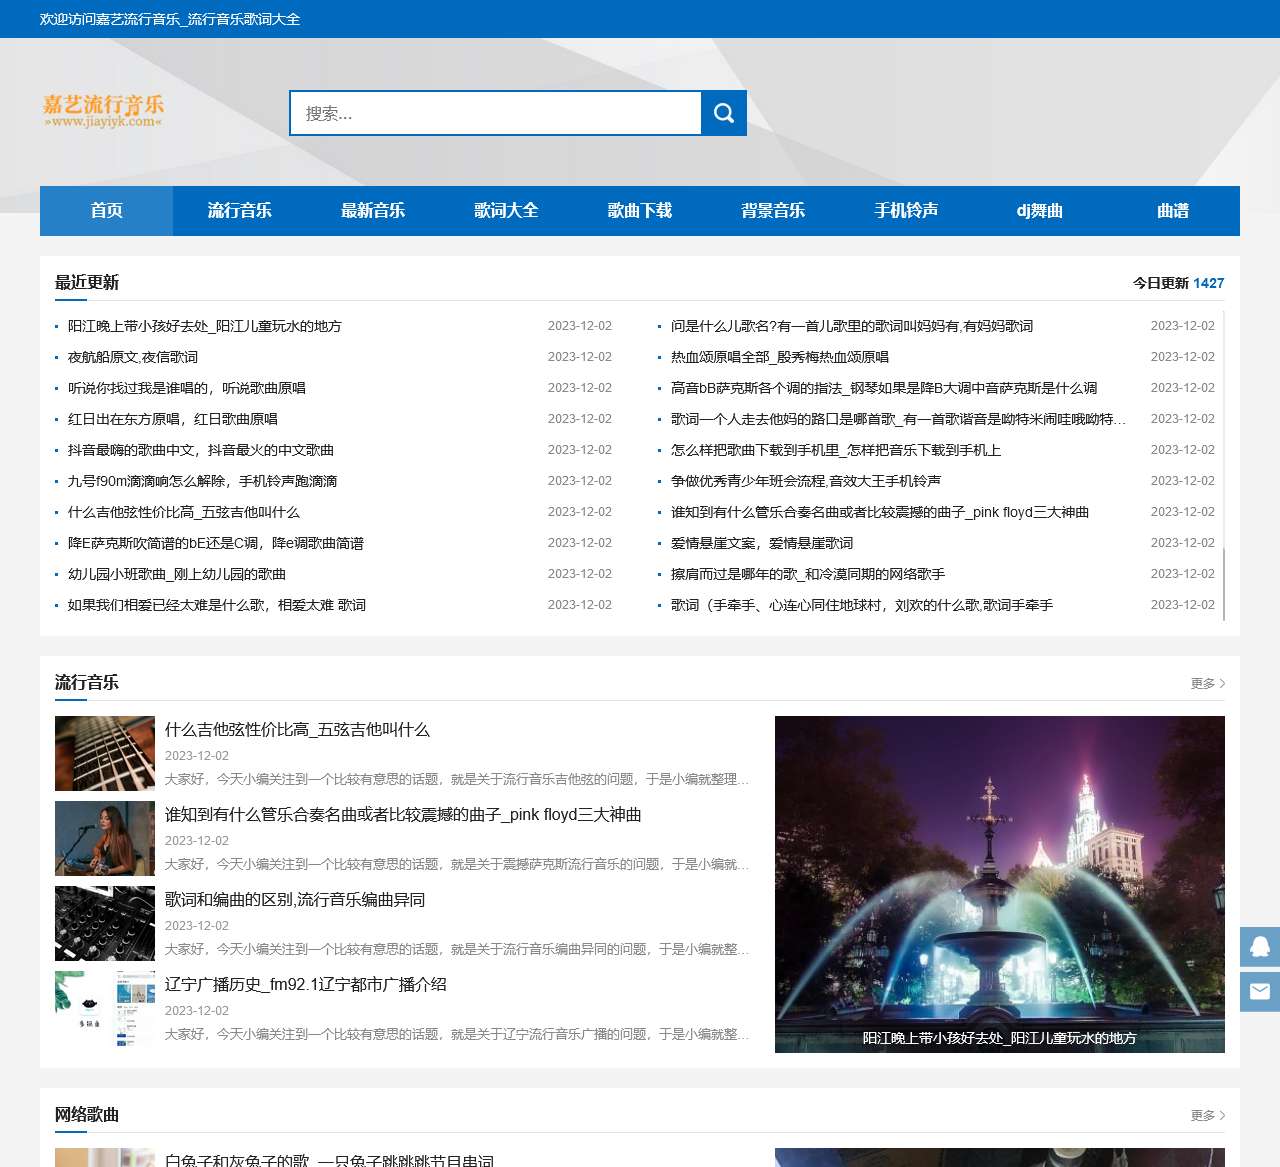Open the 曲谱 navigation item

click(x=1172, y=211)
